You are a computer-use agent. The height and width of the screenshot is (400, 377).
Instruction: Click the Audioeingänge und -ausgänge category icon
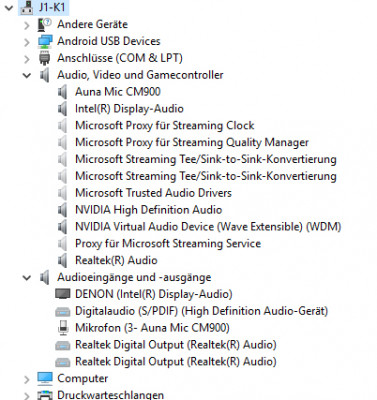(x=45, y=277)
